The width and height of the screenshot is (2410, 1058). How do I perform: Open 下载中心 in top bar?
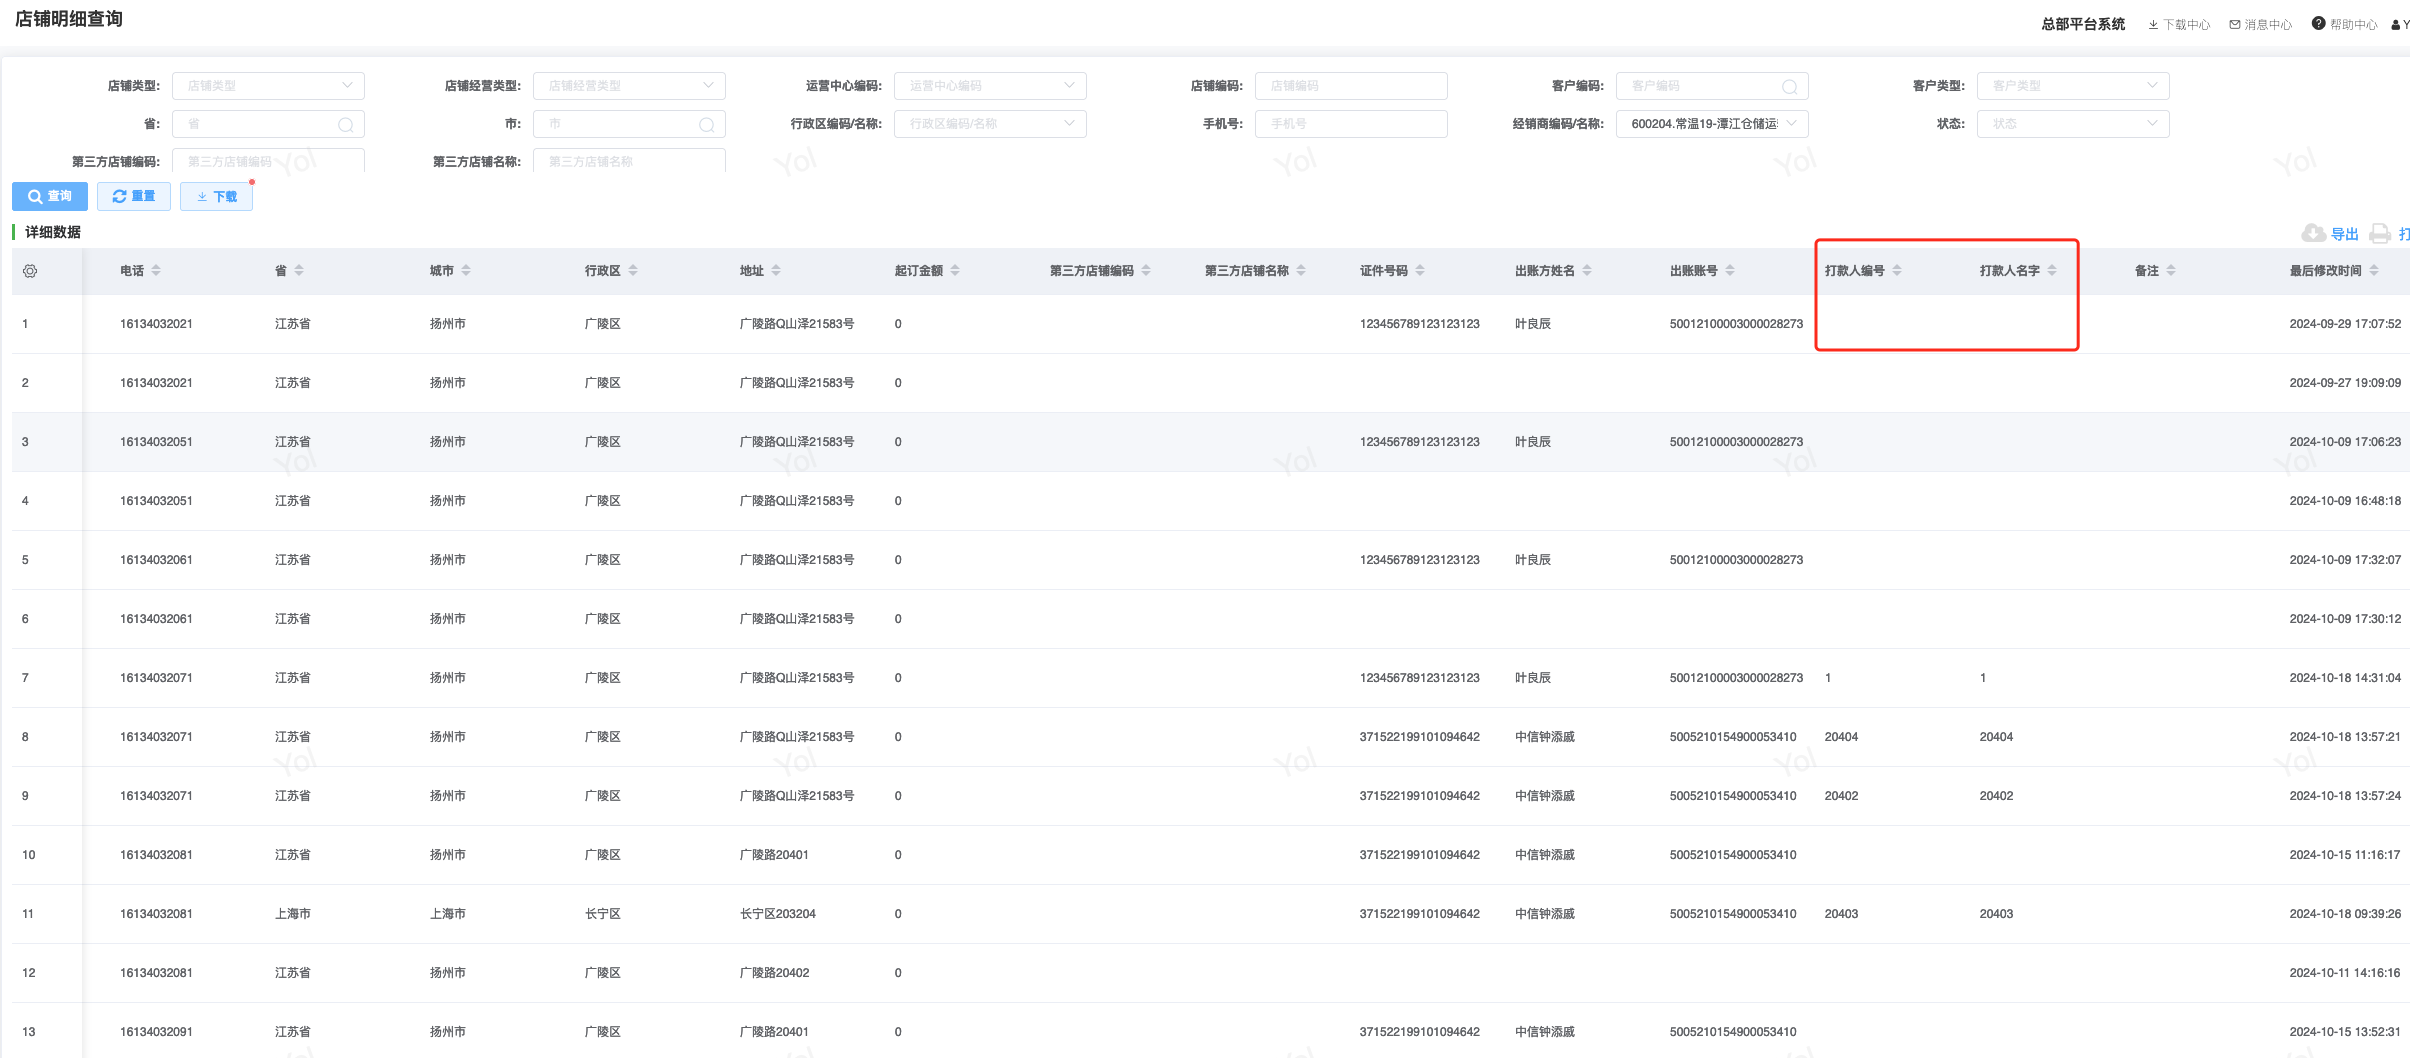coord(2180,25)
